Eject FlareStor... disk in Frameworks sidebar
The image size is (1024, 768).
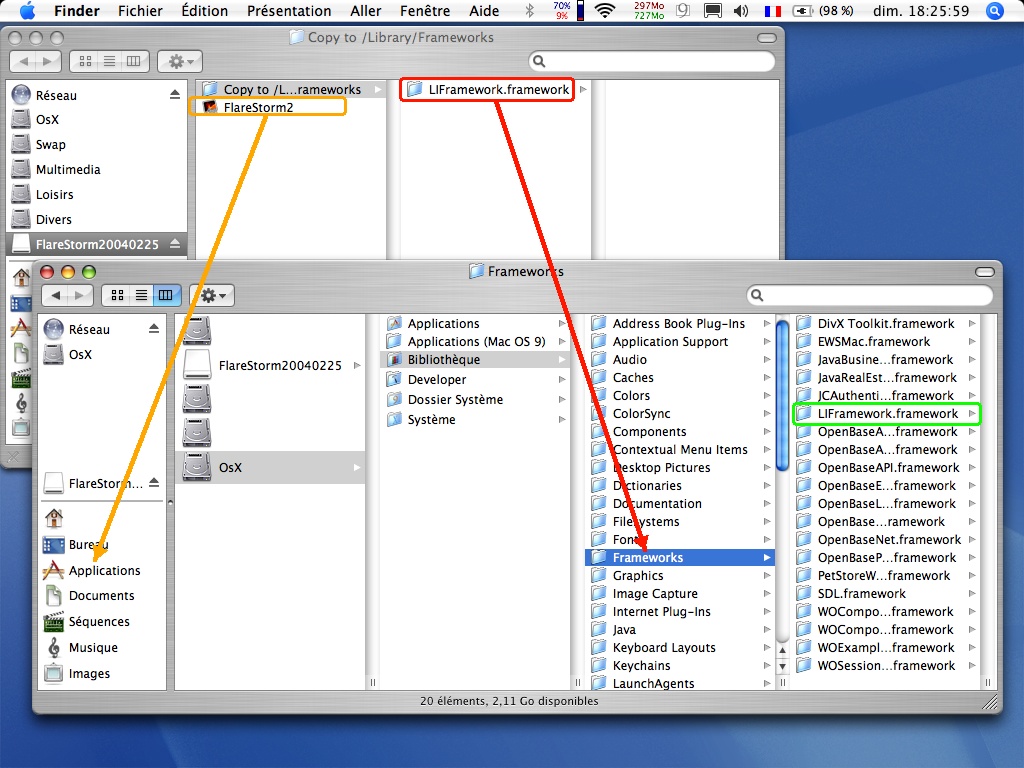(154, 483)
